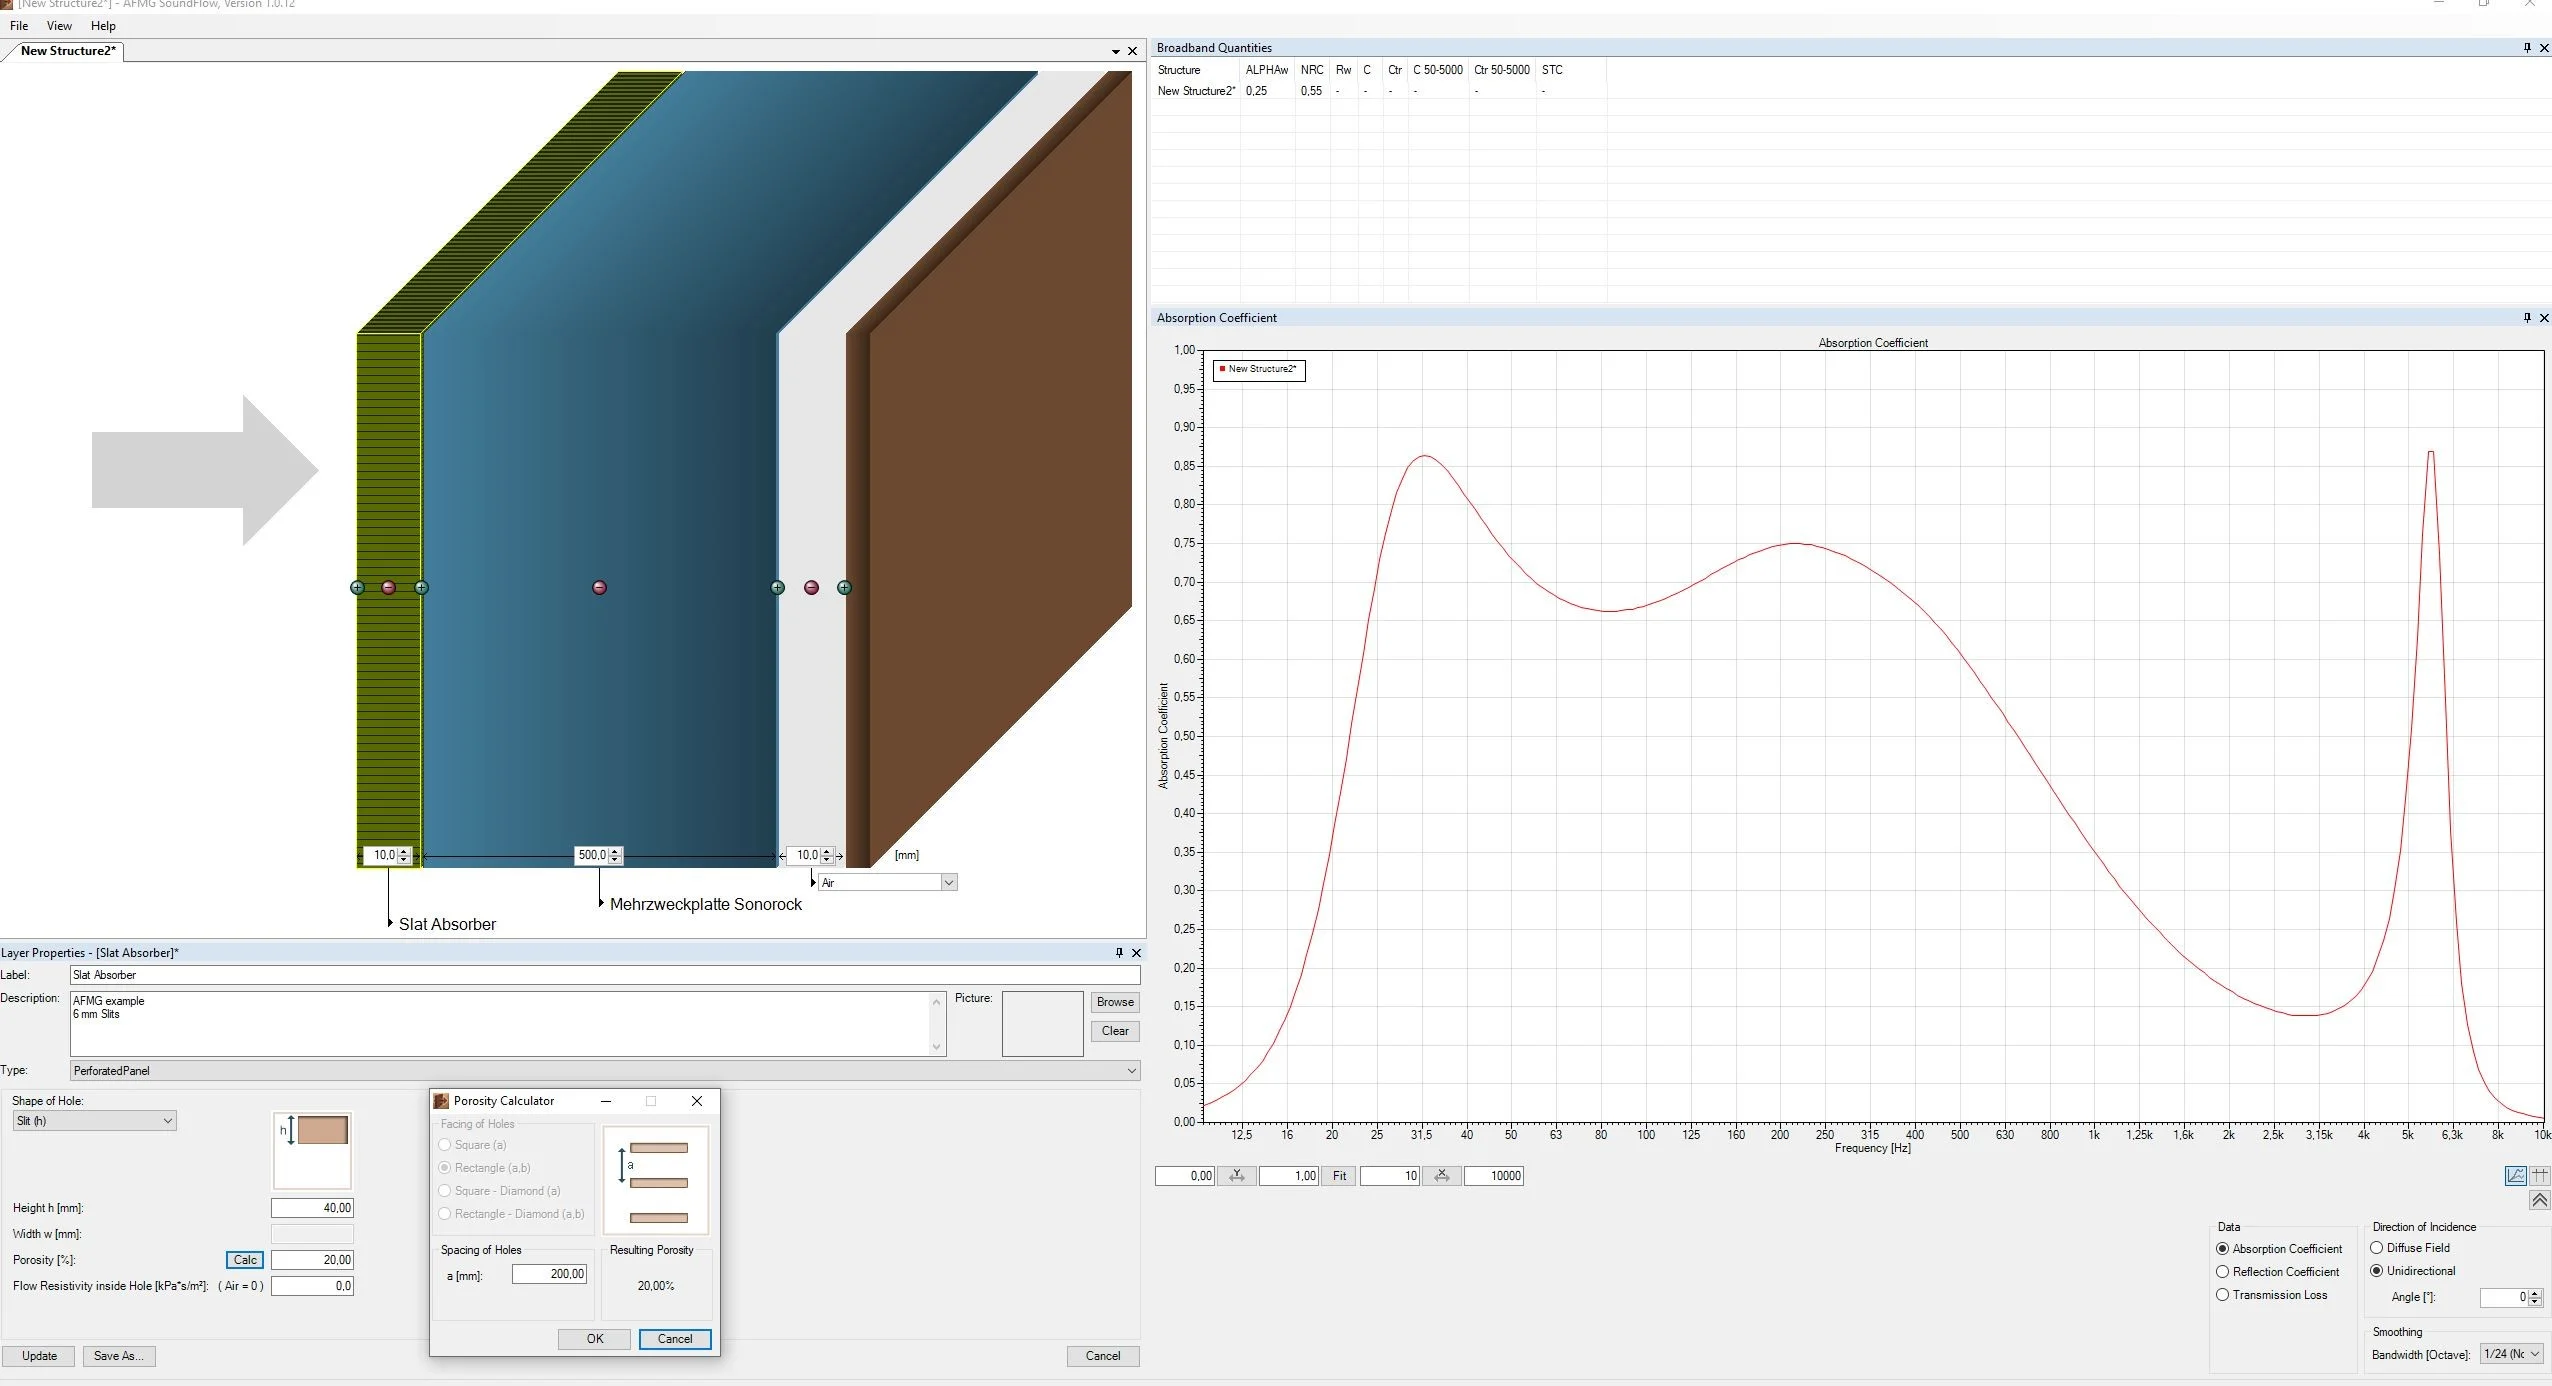Close the Layer Properties panel
This screenshot has width=2552, height=1386.
coord(1136,953)
